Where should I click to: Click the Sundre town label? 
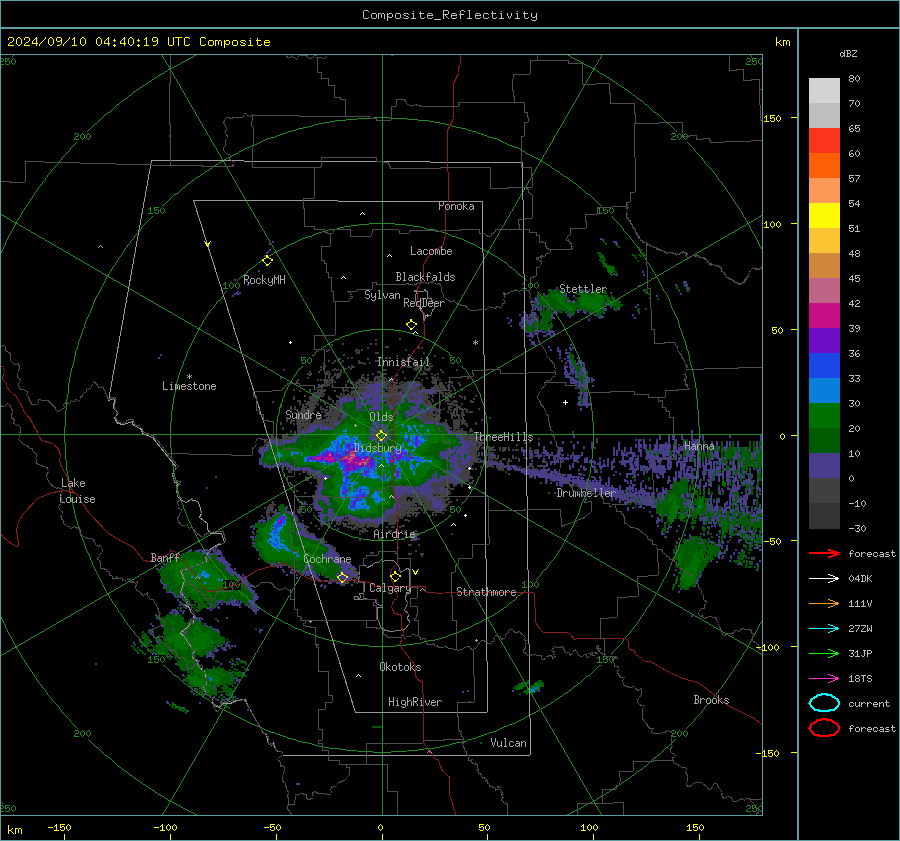coord(303,414)
